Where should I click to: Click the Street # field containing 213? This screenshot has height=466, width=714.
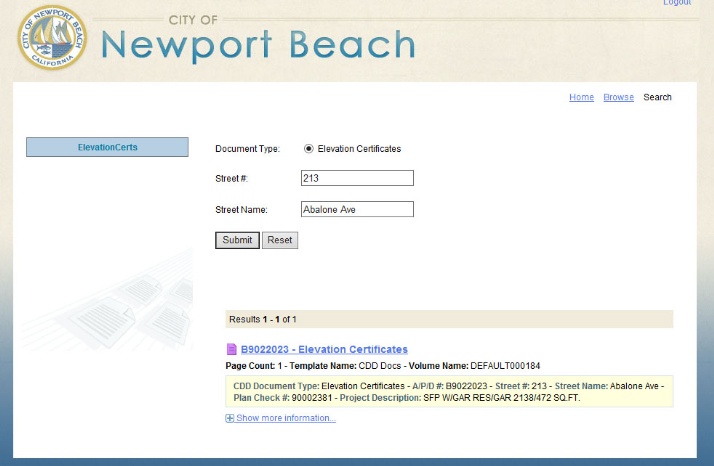(x=357, y=178)
